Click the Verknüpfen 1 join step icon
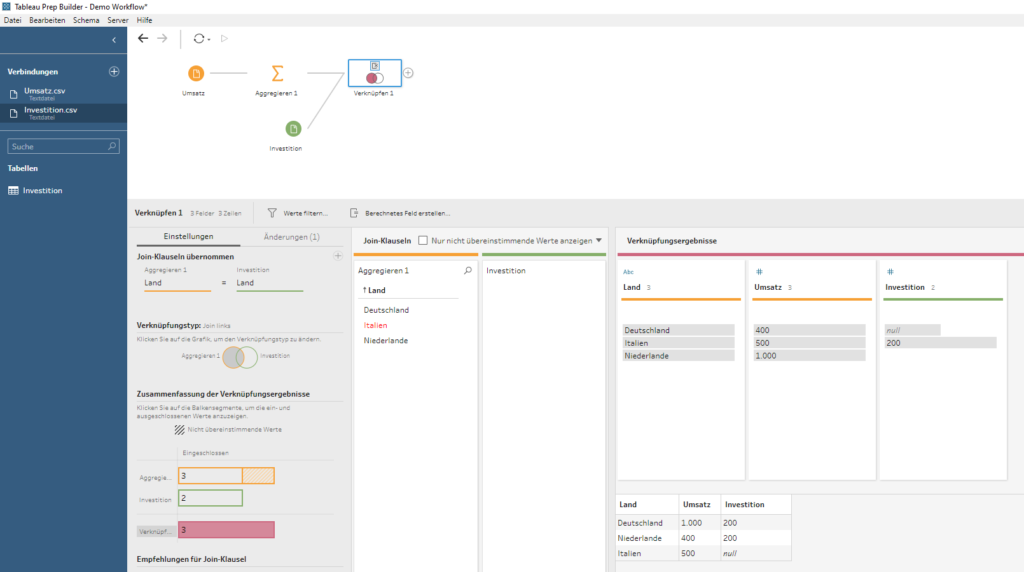This screenshot has width=1024, height=572. [375, 72]
